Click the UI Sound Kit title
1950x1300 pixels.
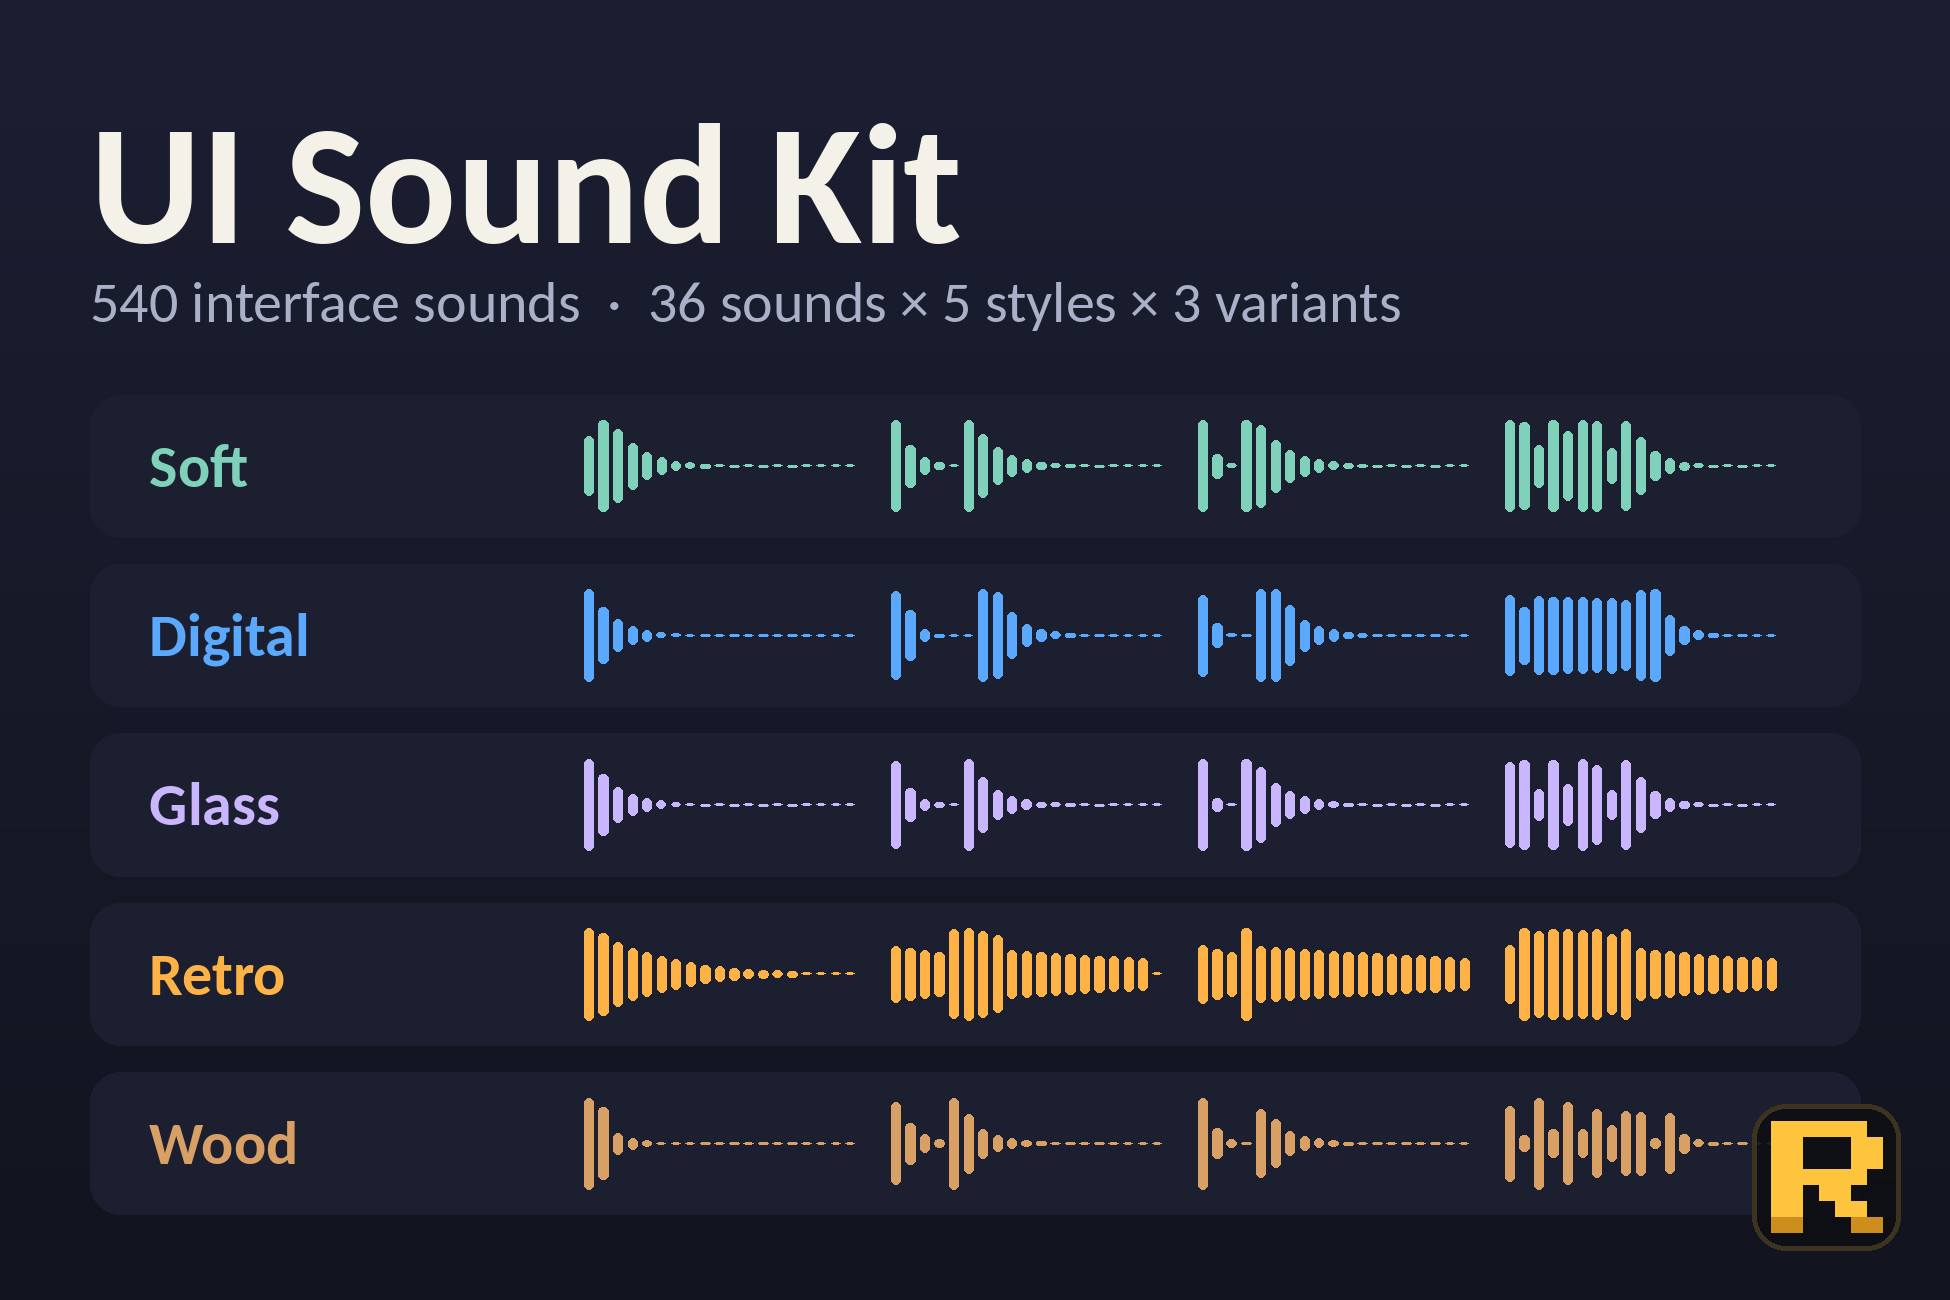coord(527,186)
